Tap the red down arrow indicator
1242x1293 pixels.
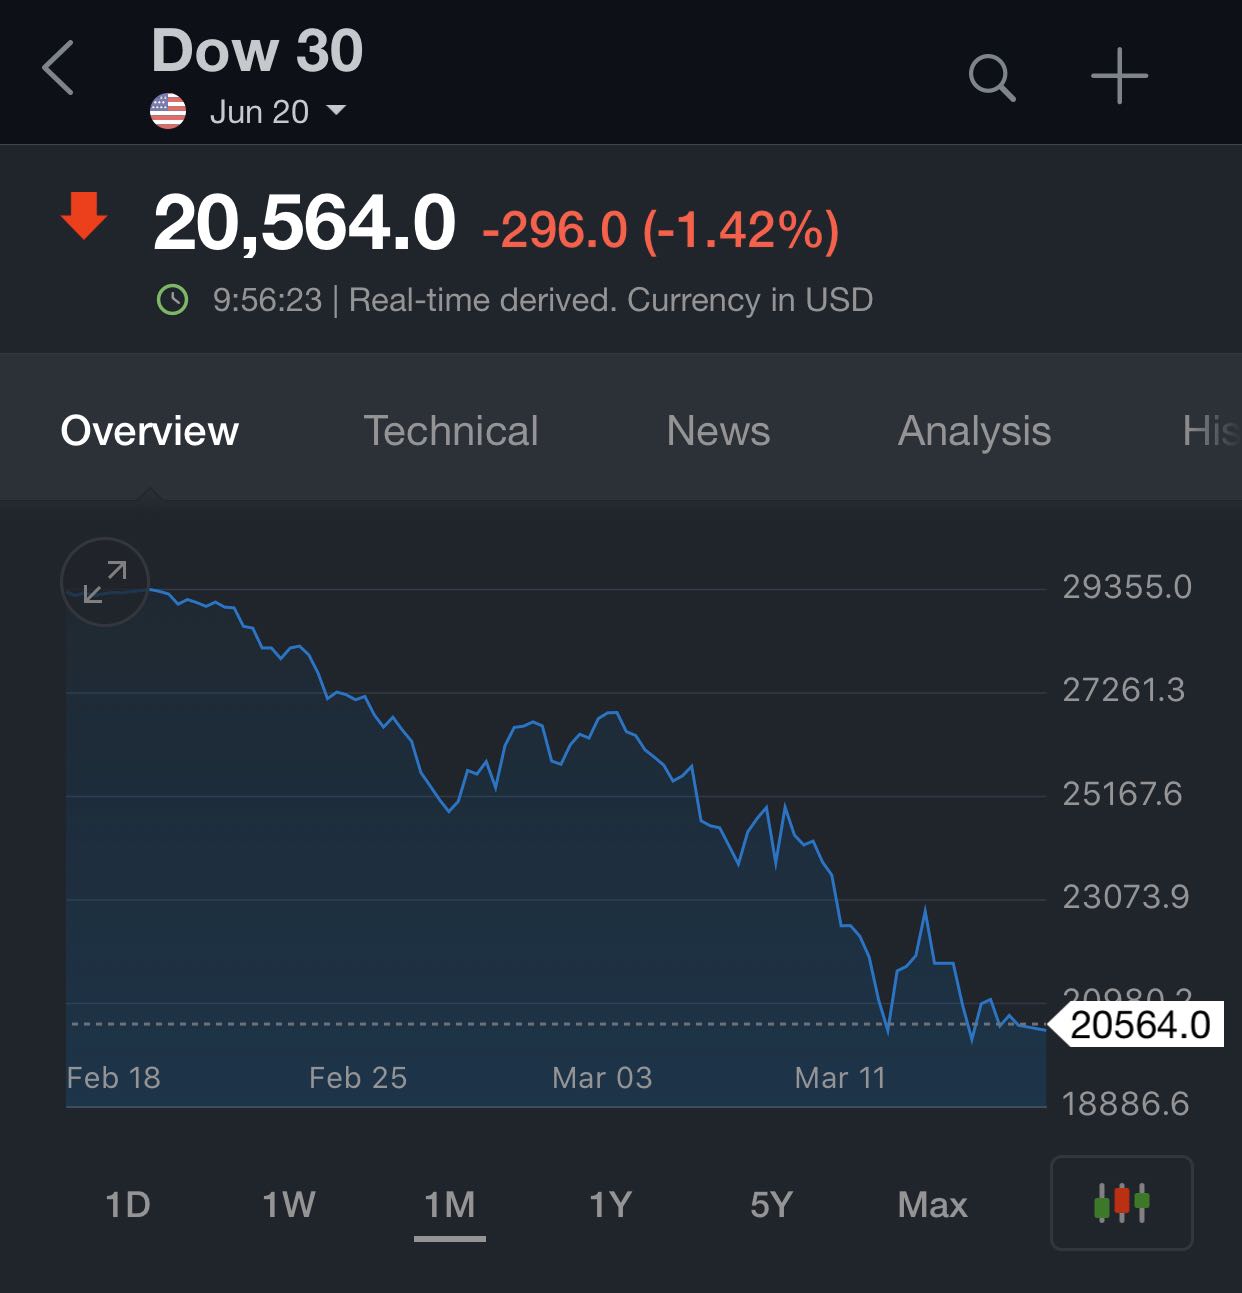pos(84,216)
